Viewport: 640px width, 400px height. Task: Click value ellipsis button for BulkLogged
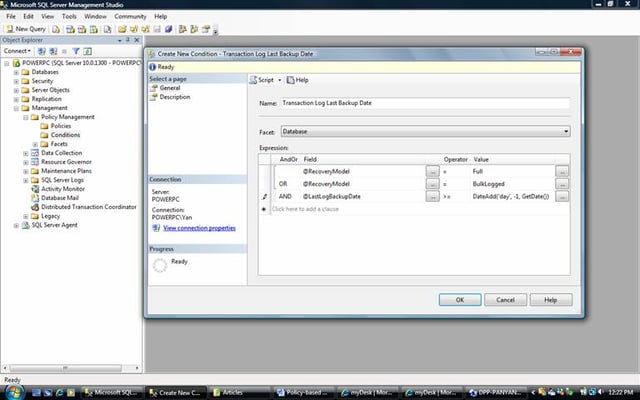point(562,184)
